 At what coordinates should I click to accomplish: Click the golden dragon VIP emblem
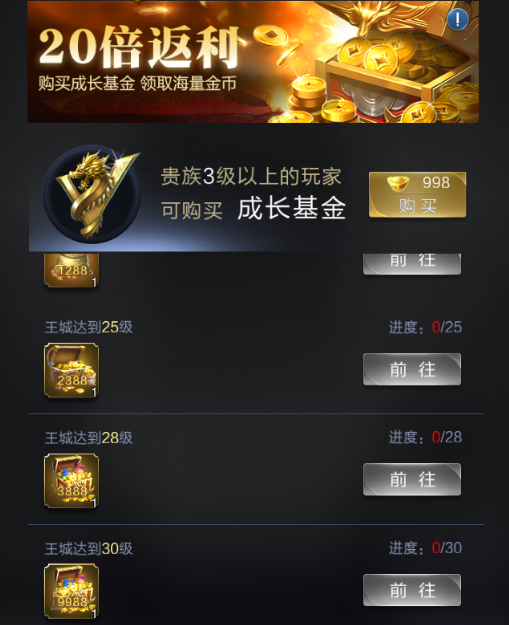(92, 194)
